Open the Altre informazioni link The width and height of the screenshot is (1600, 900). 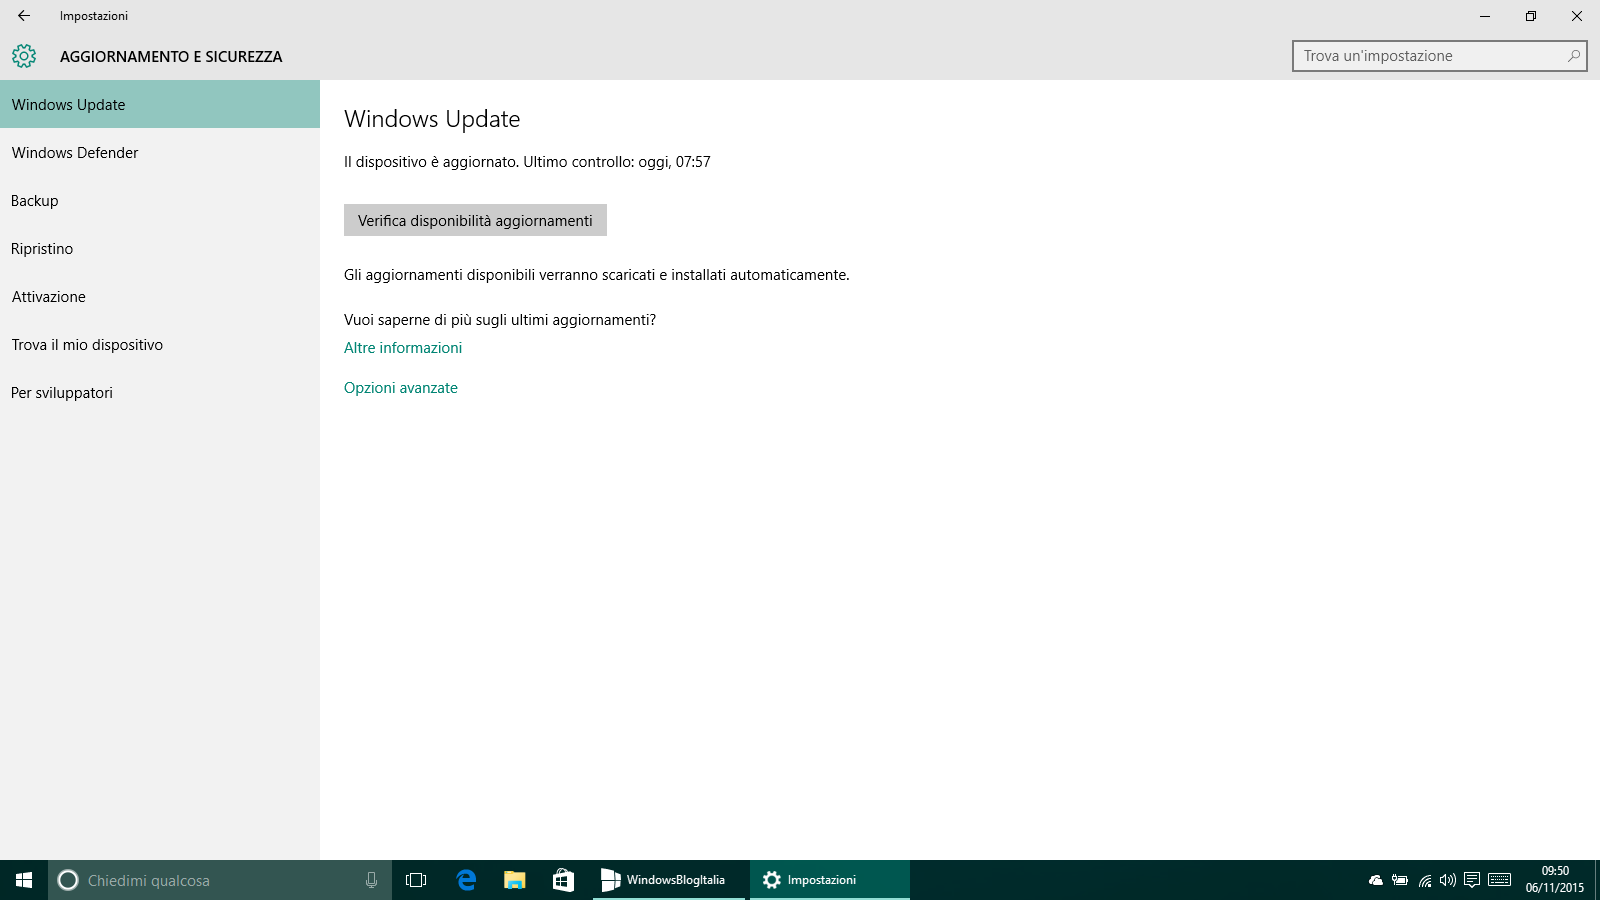click(403, 348)
